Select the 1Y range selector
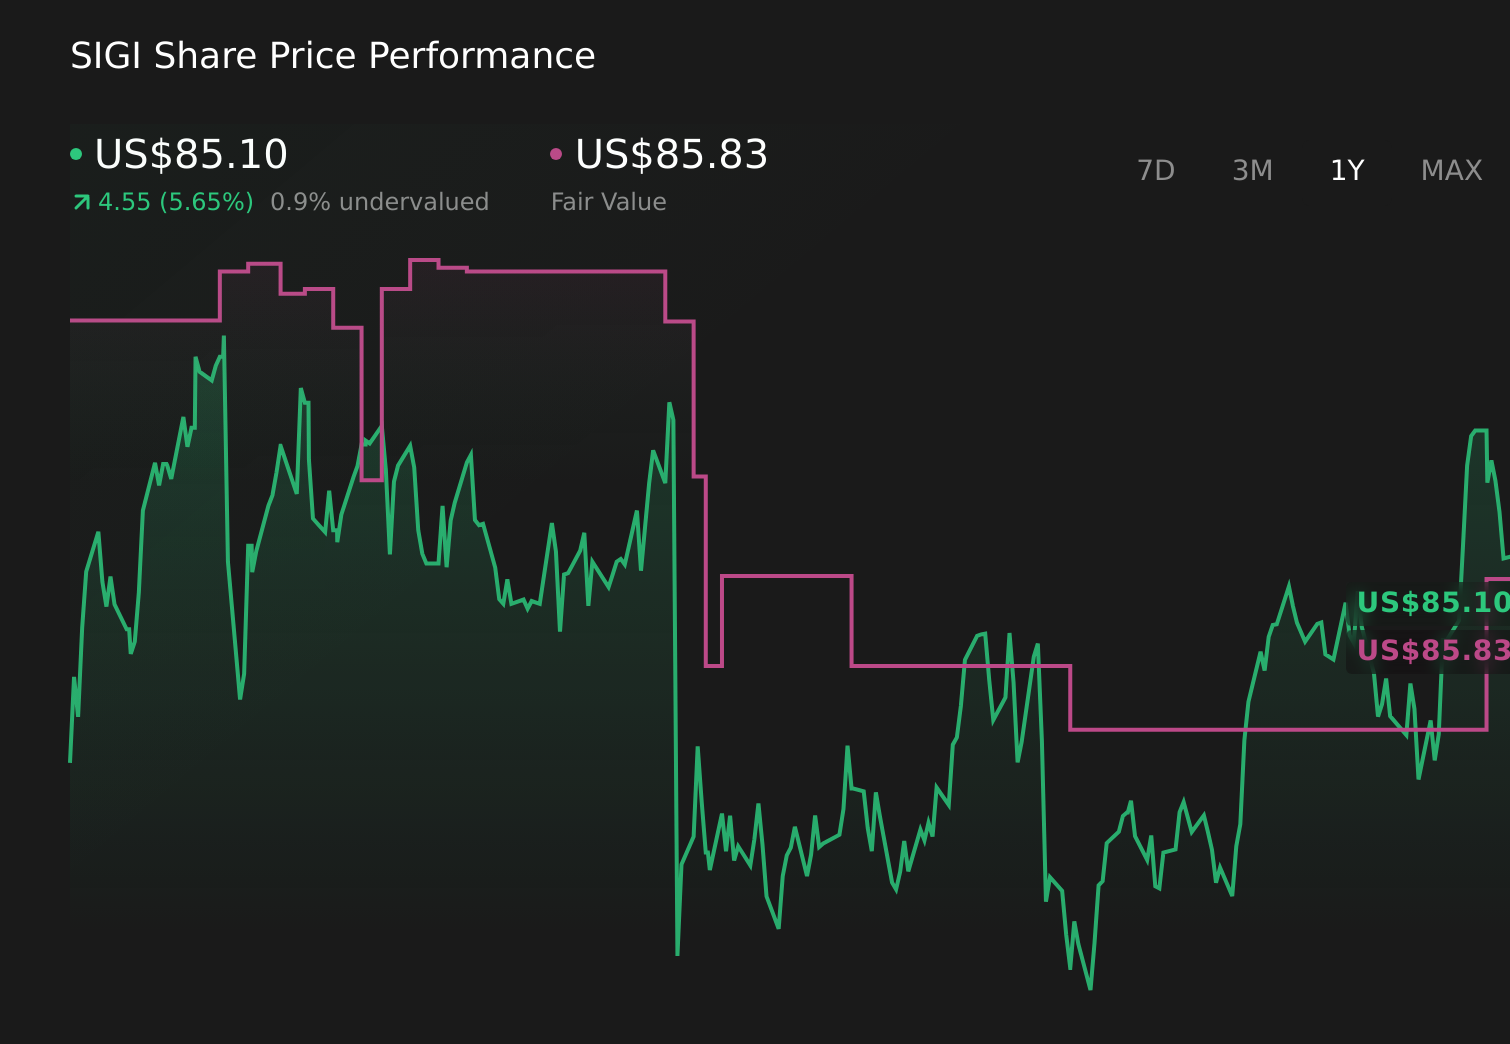 coord(1346,170)
